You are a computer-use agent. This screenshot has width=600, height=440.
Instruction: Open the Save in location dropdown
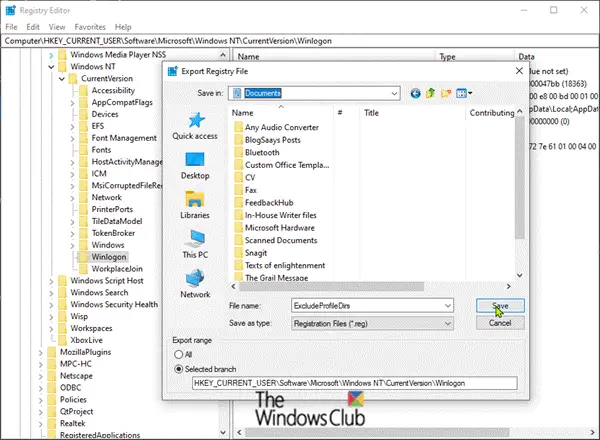click(x=394, y=93)
